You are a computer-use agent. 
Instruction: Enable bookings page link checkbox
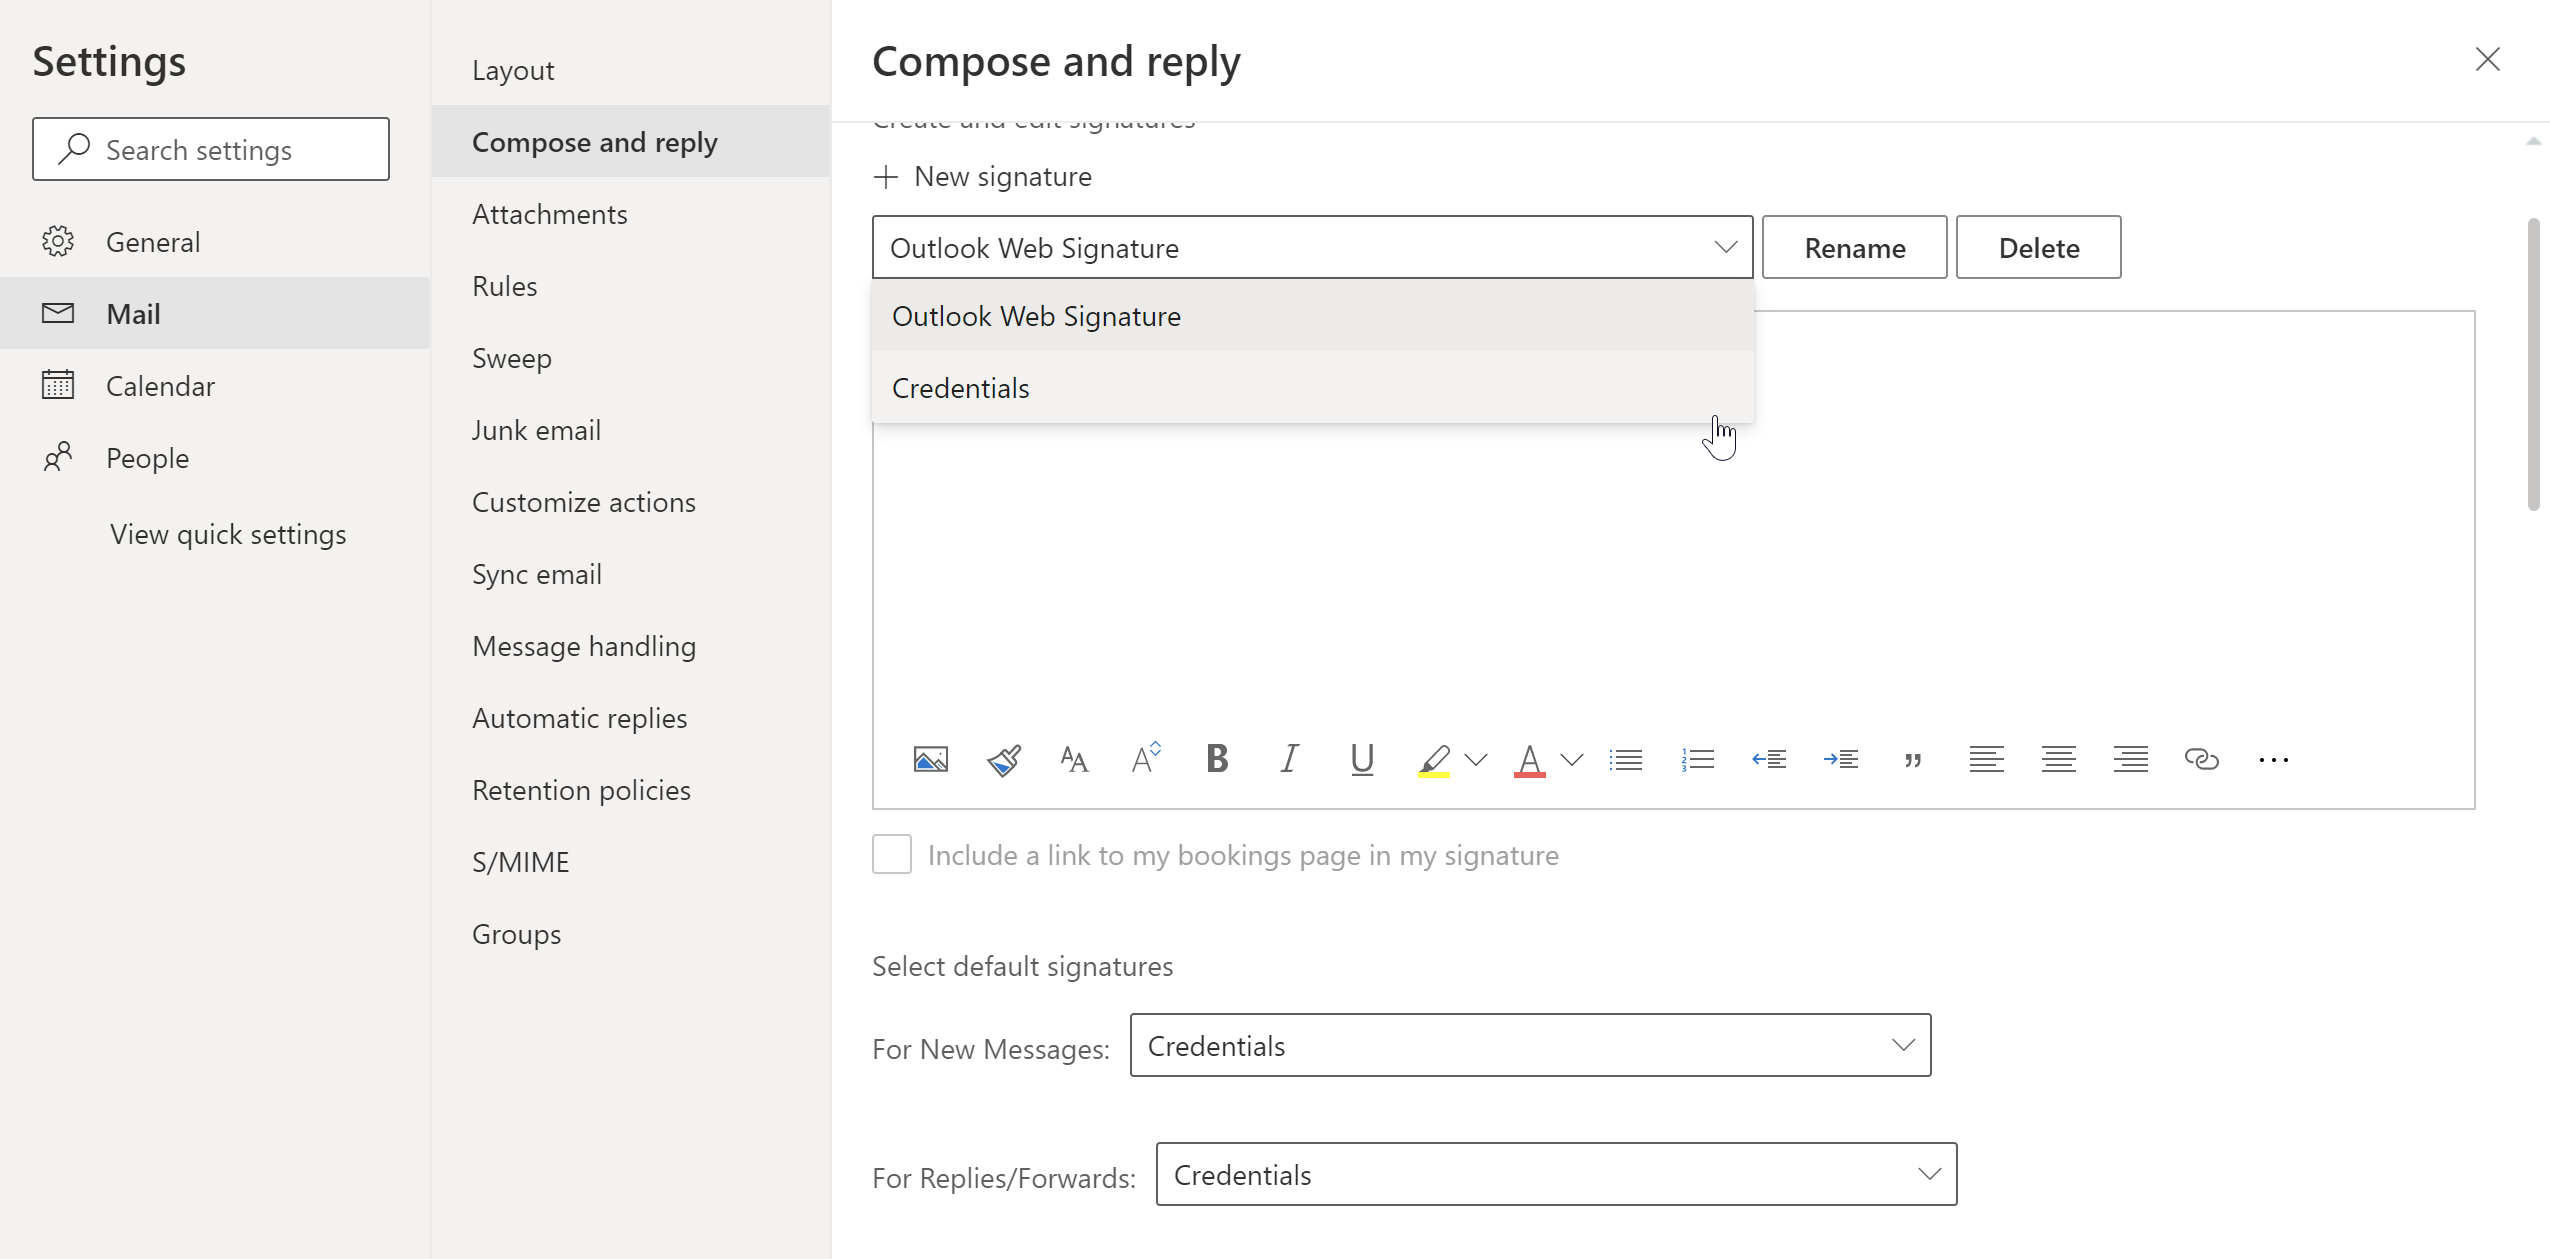tap(891, 855)
